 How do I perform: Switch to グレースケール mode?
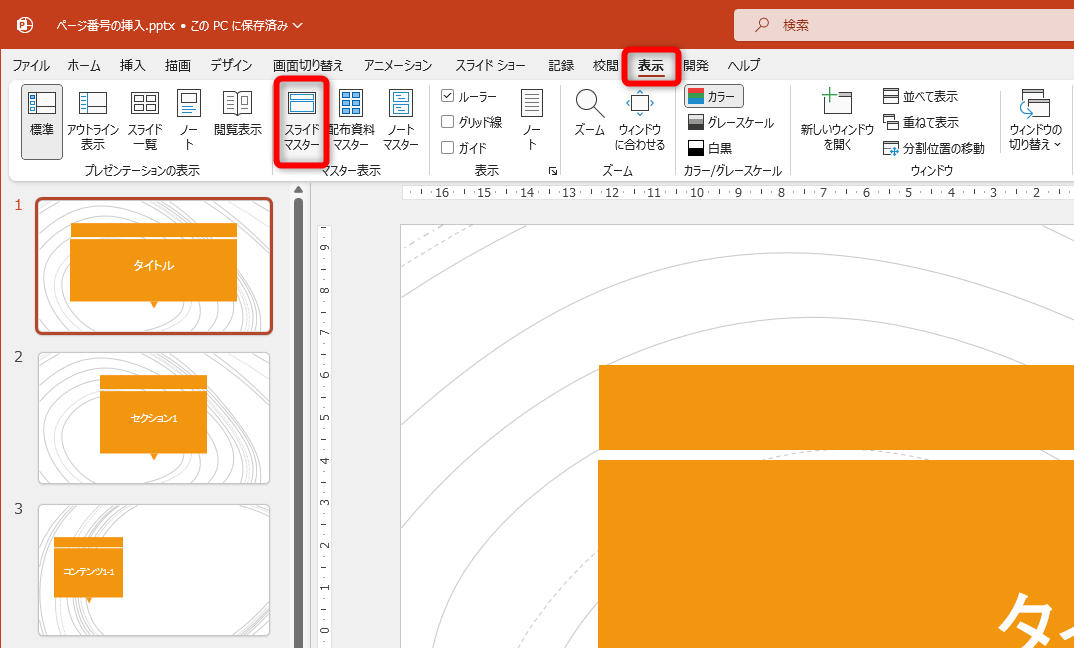(730, 123)
